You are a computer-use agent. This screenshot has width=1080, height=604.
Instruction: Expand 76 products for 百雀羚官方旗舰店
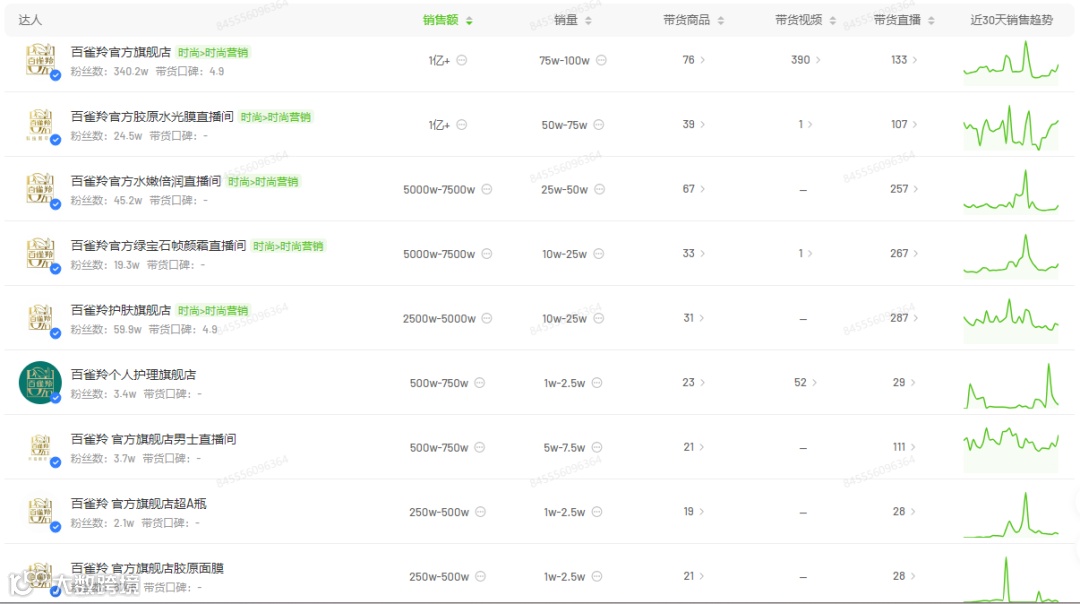[694, 60]
